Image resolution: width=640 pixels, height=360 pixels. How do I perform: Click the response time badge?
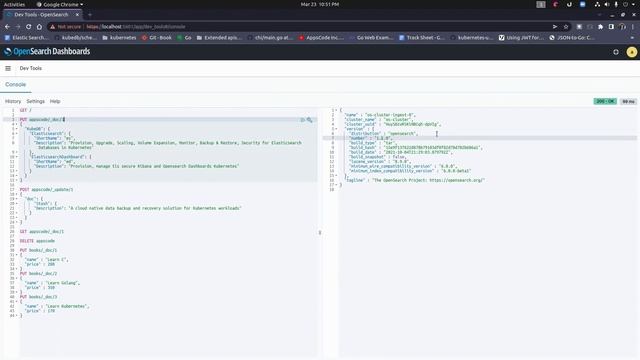[x=628, y=101]
